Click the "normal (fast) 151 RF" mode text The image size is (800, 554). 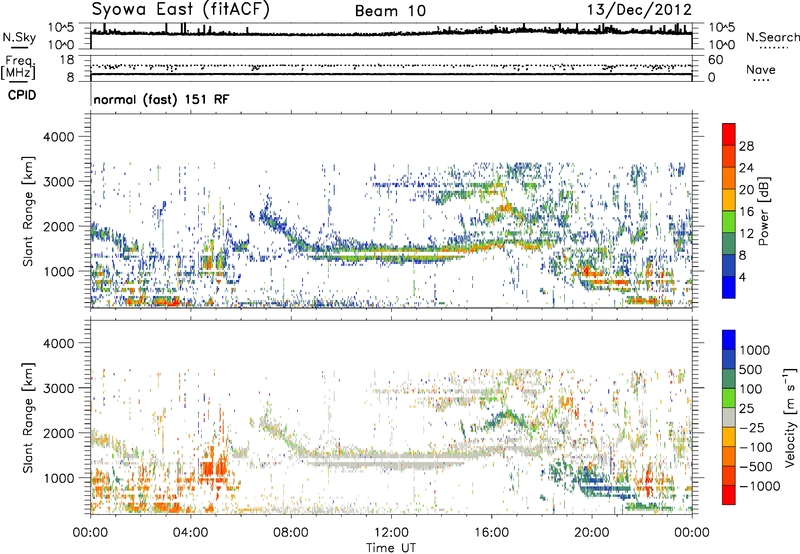coord(161,99)
